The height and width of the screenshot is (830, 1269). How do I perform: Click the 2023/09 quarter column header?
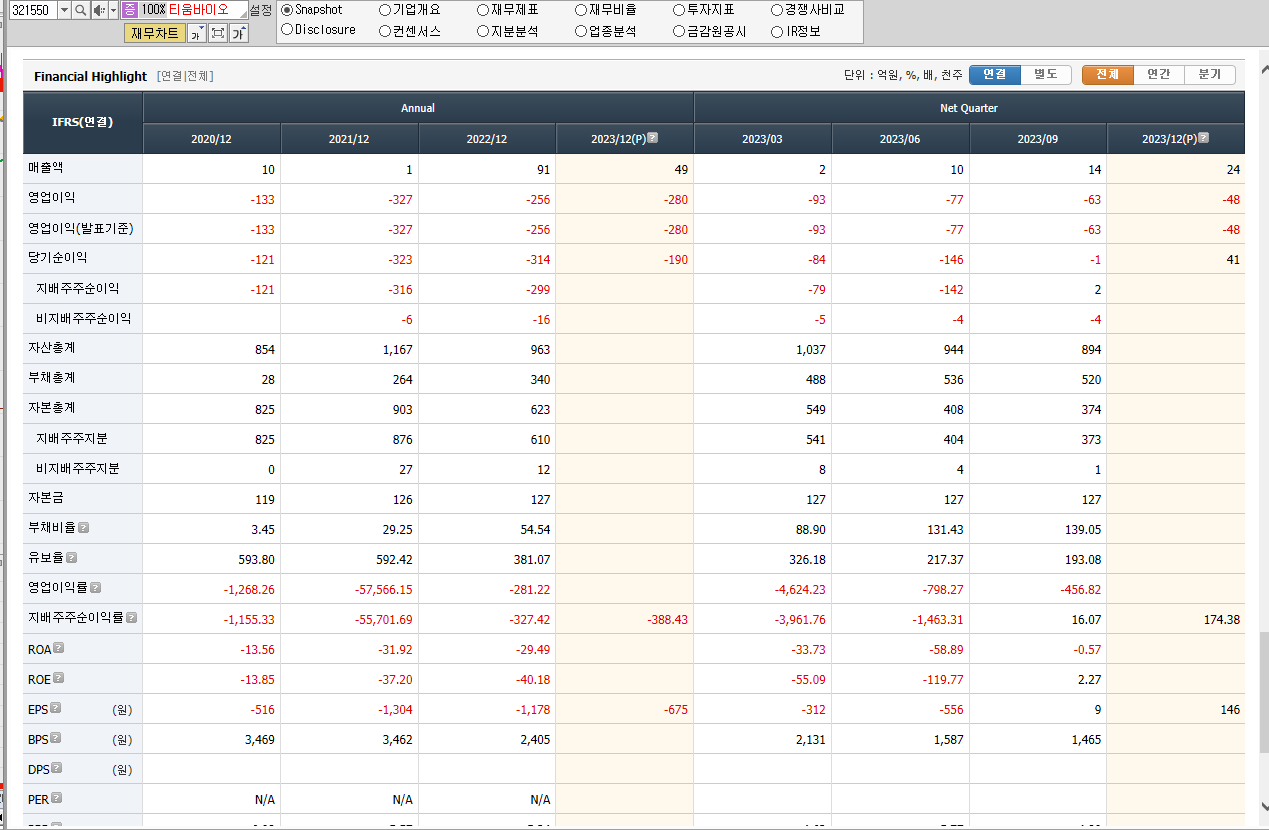click(1038, 139)
